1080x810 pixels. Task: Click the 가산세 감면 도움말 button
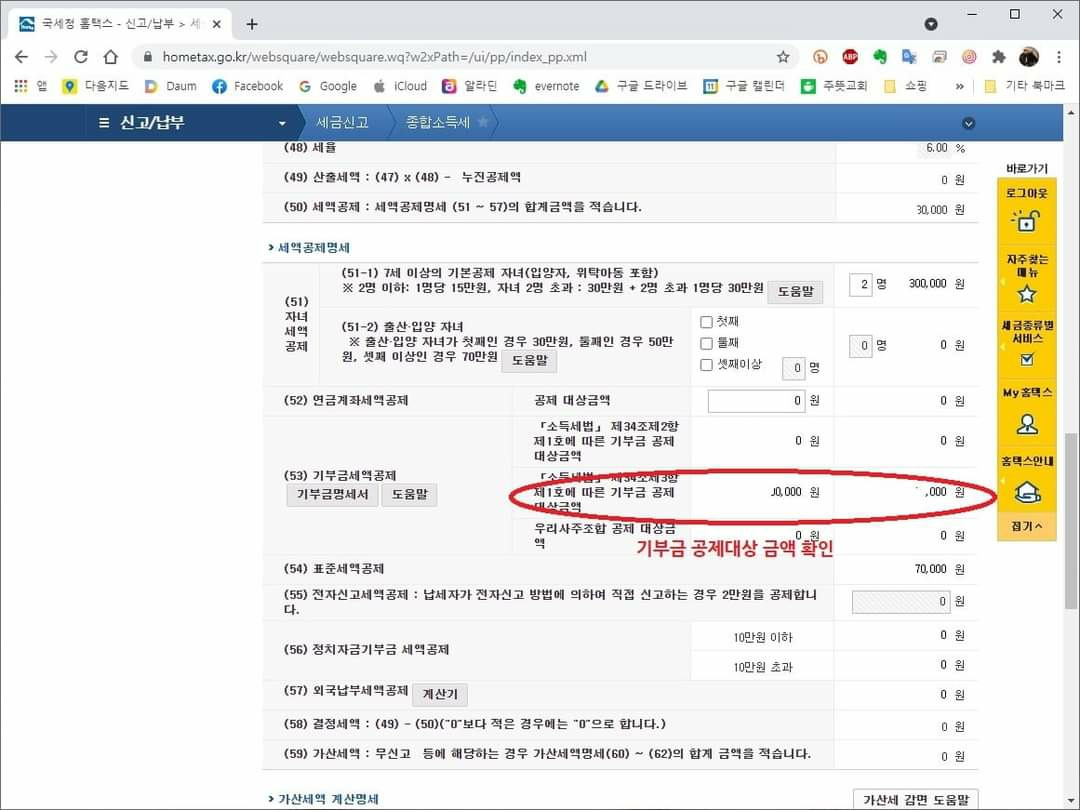coord(915,799)
